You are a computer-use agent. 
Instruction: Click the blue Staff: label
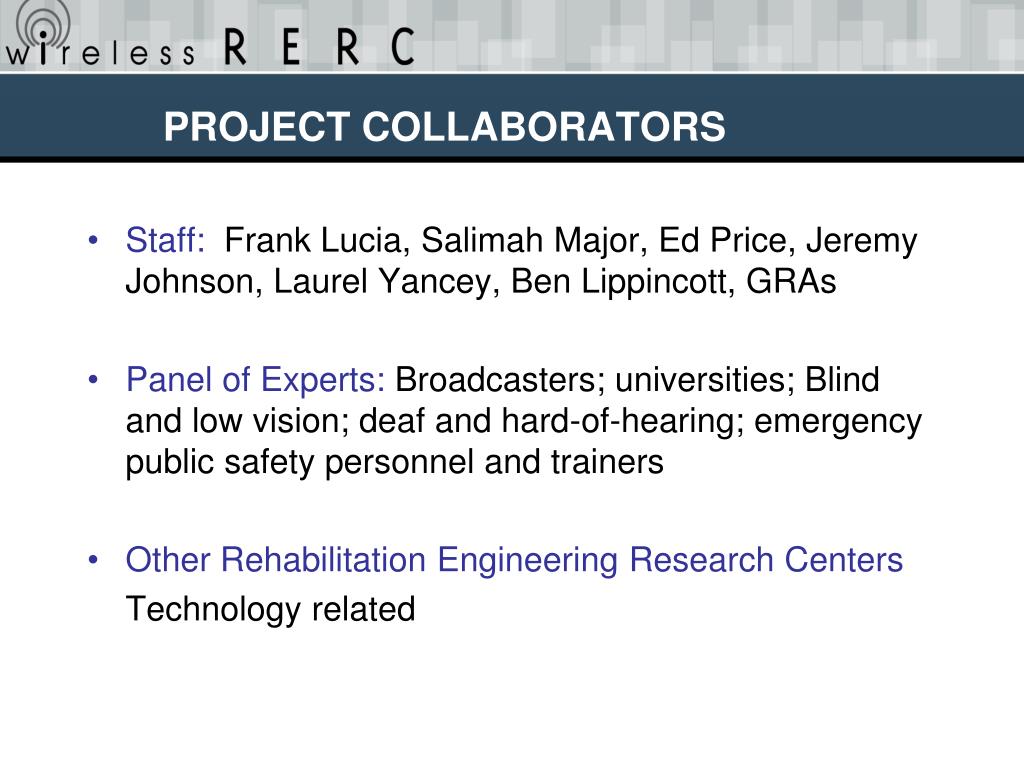pos(165,240)
